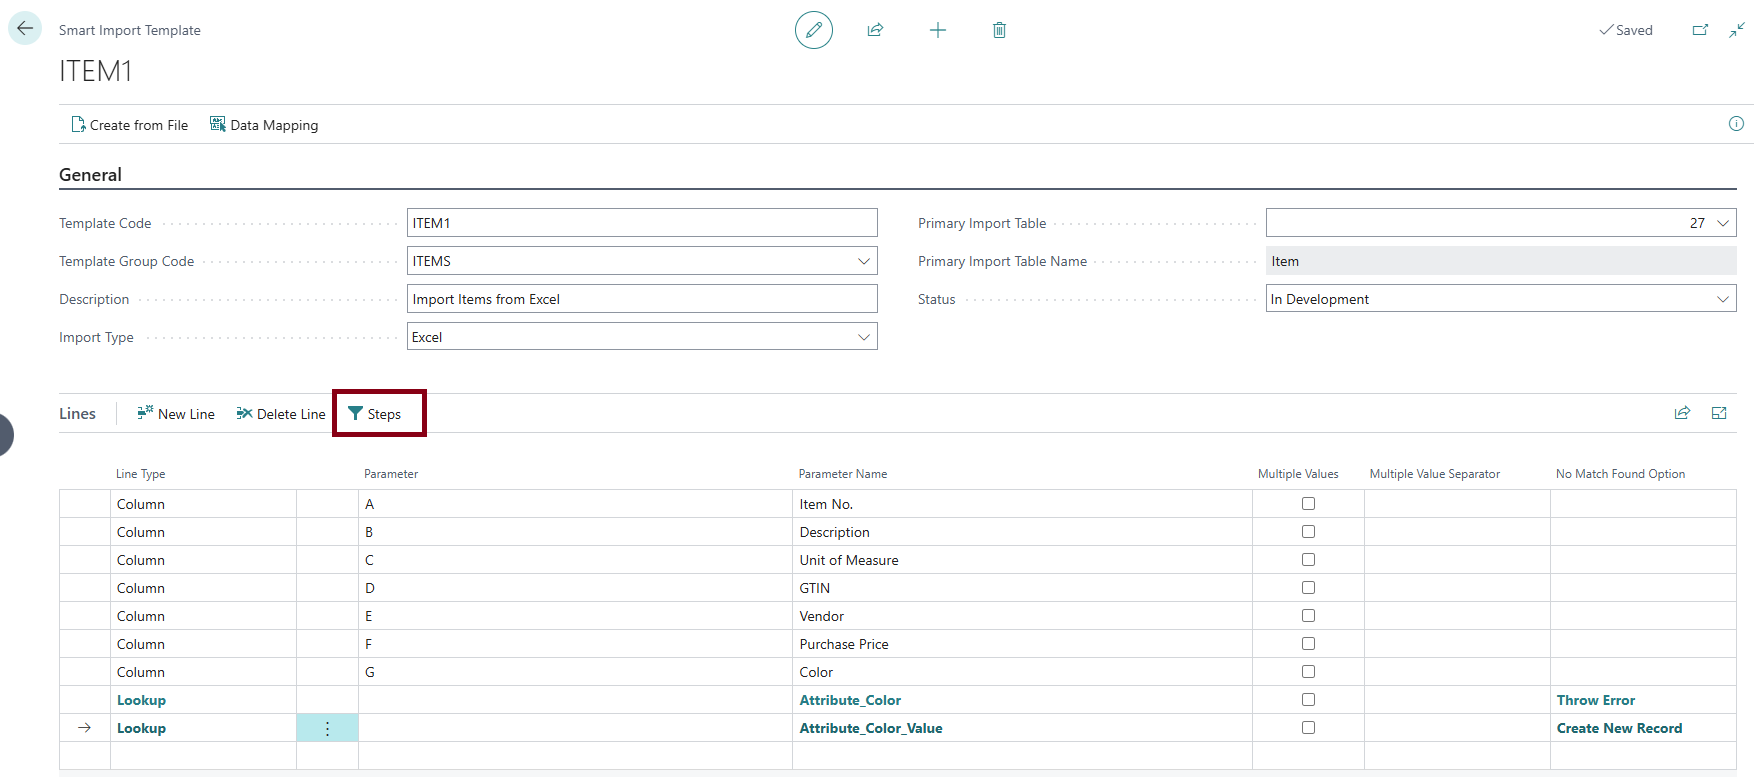Click the Saved status indicator

[x=1626, y=30]
